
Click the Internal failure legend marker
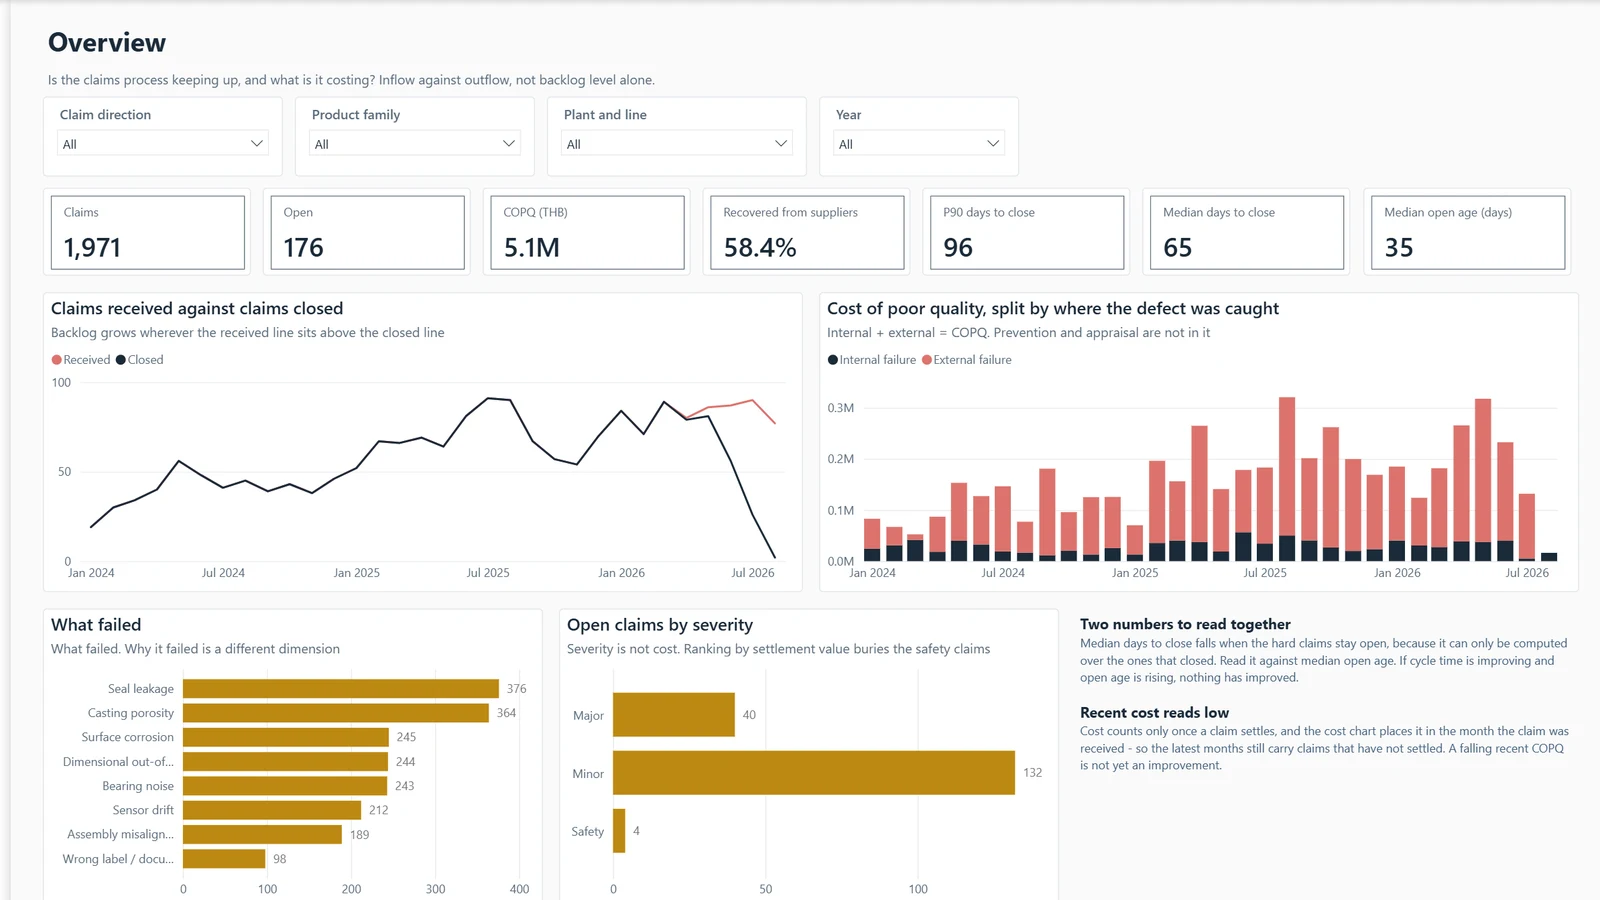tap(833, 360)
